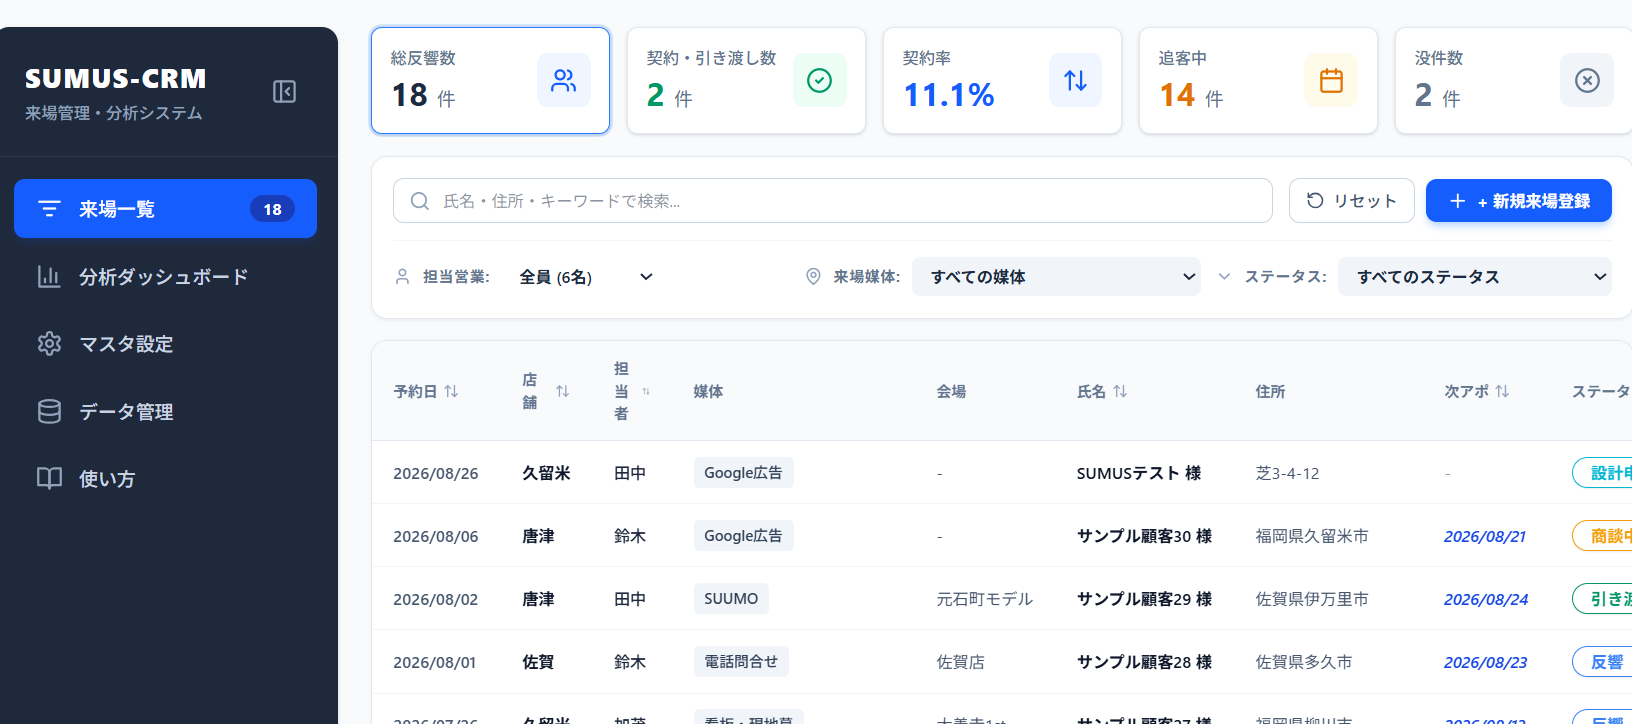Click the 来場媒体 location pin icon
The image size is (1632, 724).
(x=813, y=277)
